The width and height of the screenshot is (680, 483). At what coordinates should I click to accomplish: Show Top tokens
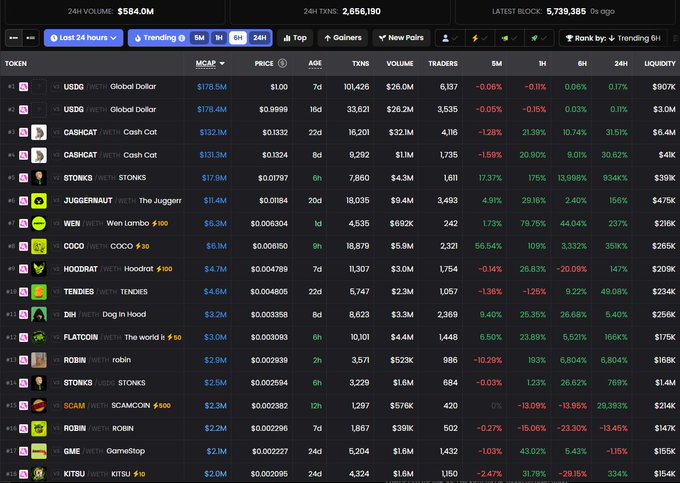[295, 38]
